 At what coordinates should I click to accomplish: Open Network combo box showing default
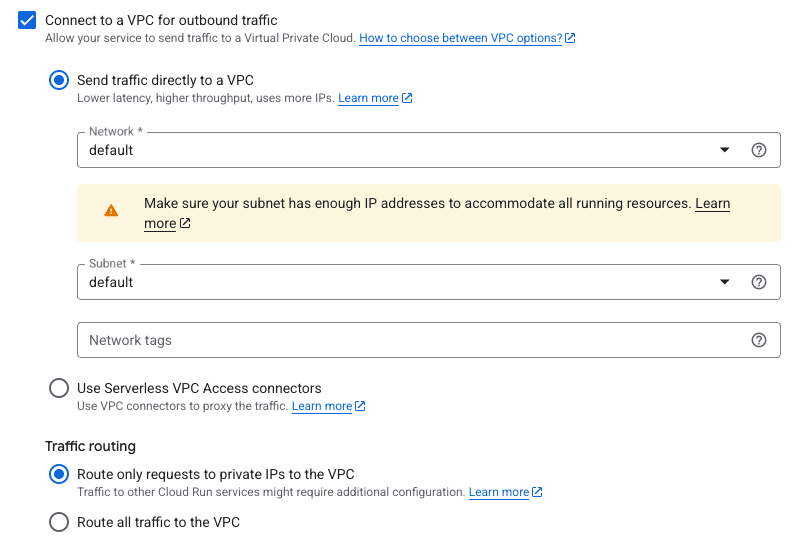point(400,150)
